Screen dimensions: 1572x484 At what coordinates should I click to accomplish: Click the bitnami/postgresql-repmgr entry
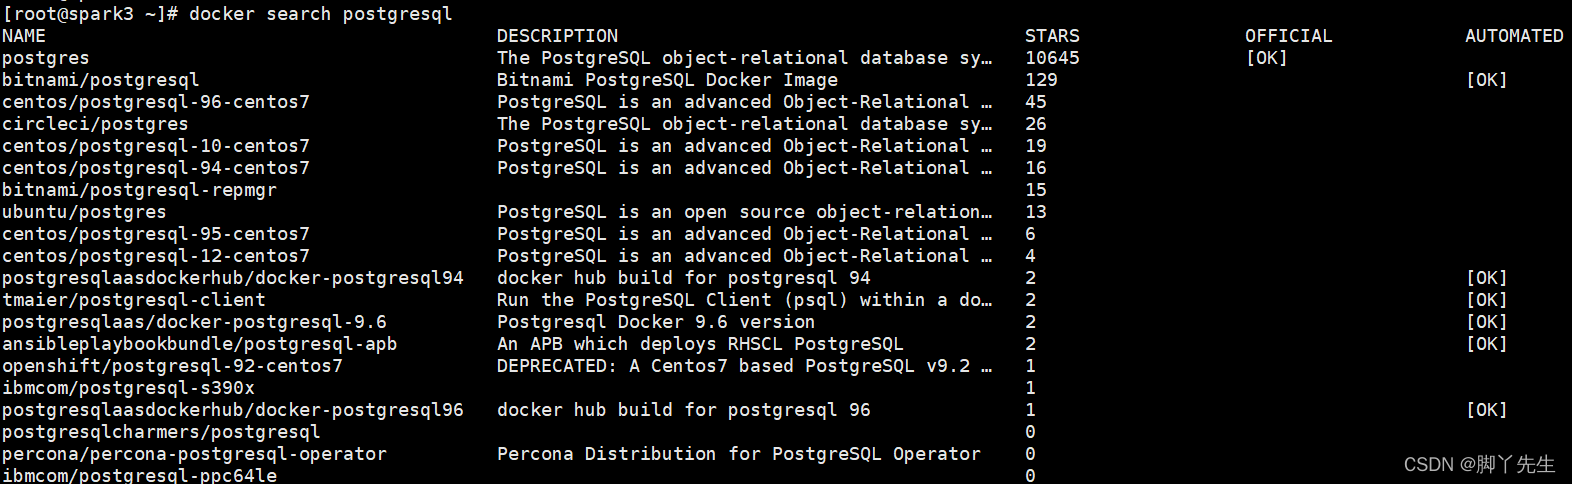[139, 190]
